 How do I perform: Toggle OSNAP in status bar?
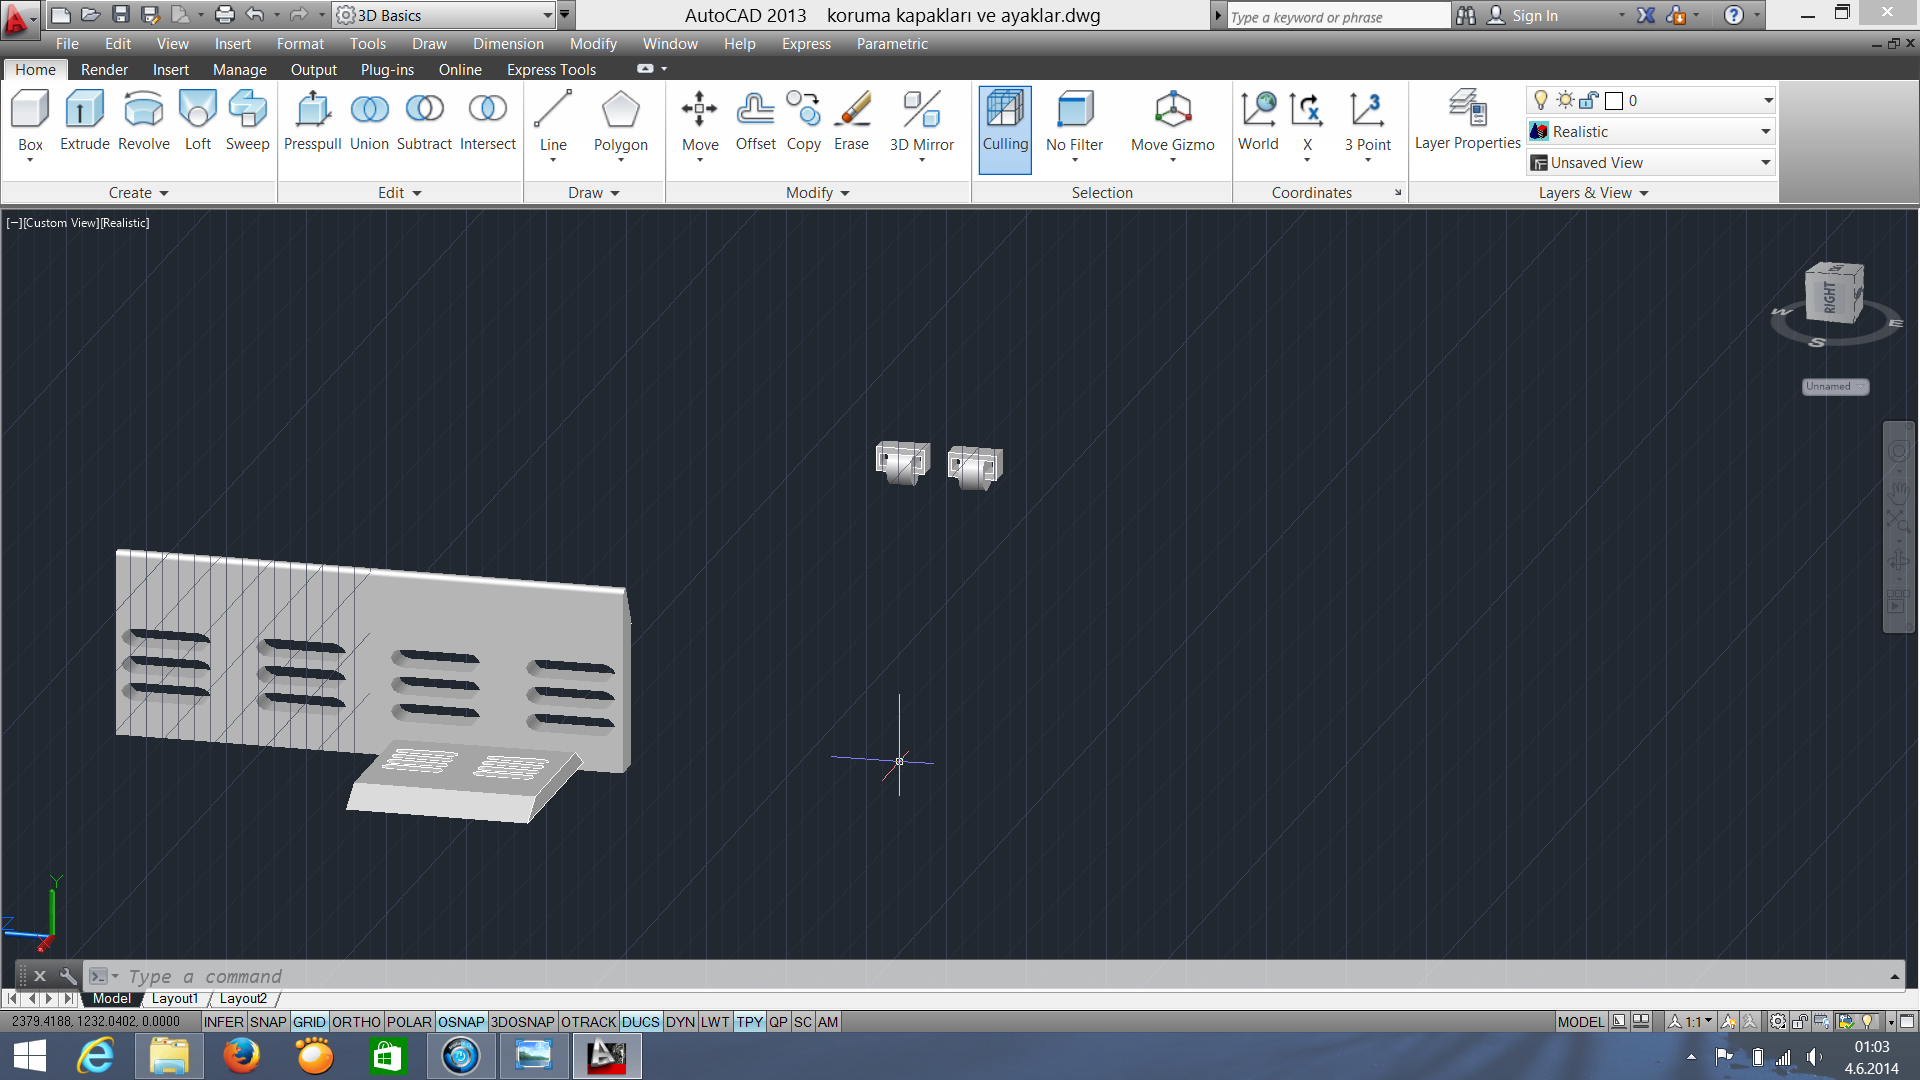[460, 1022]
